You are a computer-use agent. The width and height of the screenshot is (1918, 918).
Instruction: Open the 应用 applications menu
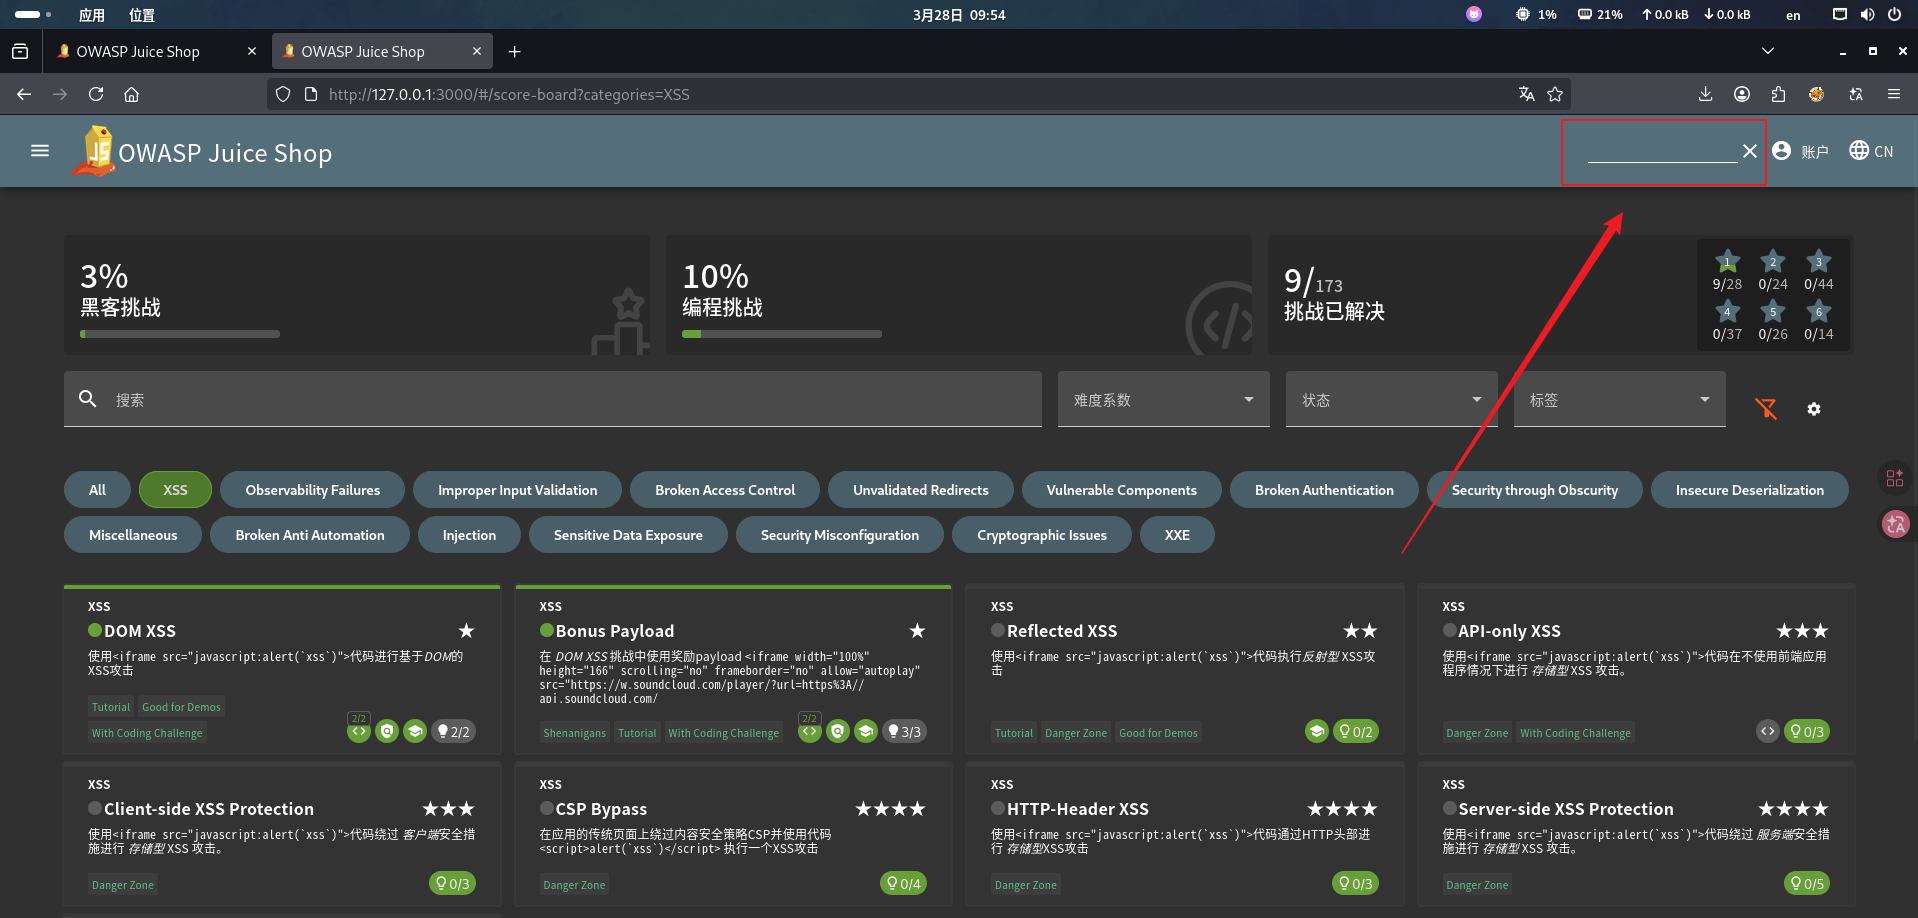(x=92, y=15)
